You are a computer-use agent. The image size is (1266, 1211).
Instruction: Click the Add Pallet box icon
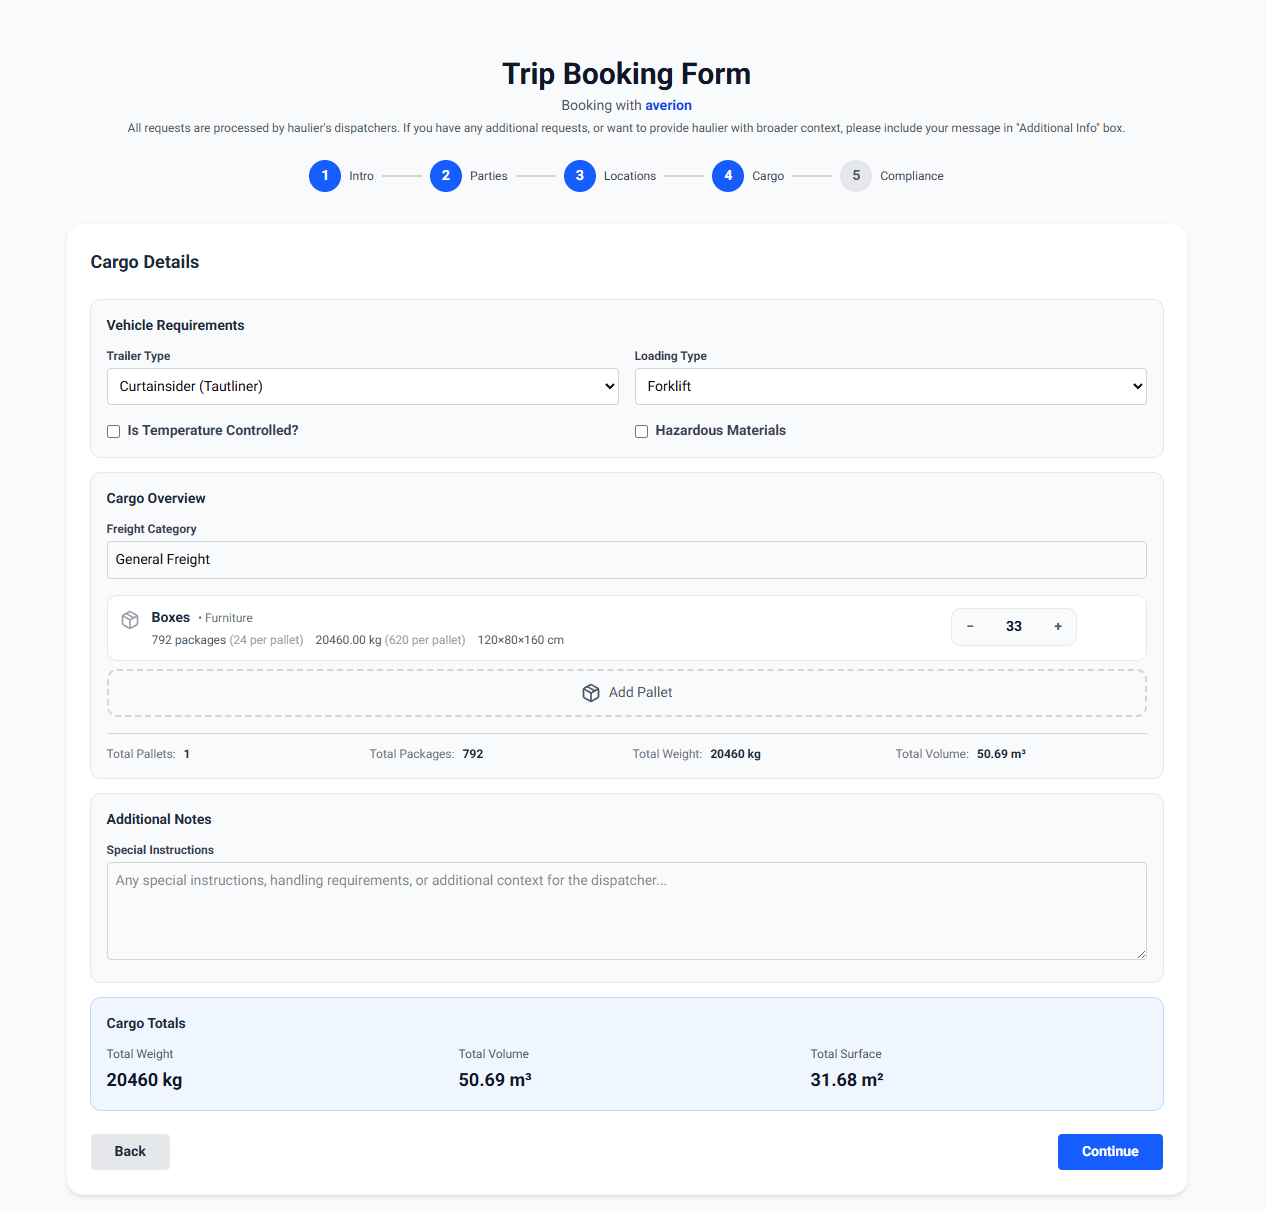pos(591,692)
